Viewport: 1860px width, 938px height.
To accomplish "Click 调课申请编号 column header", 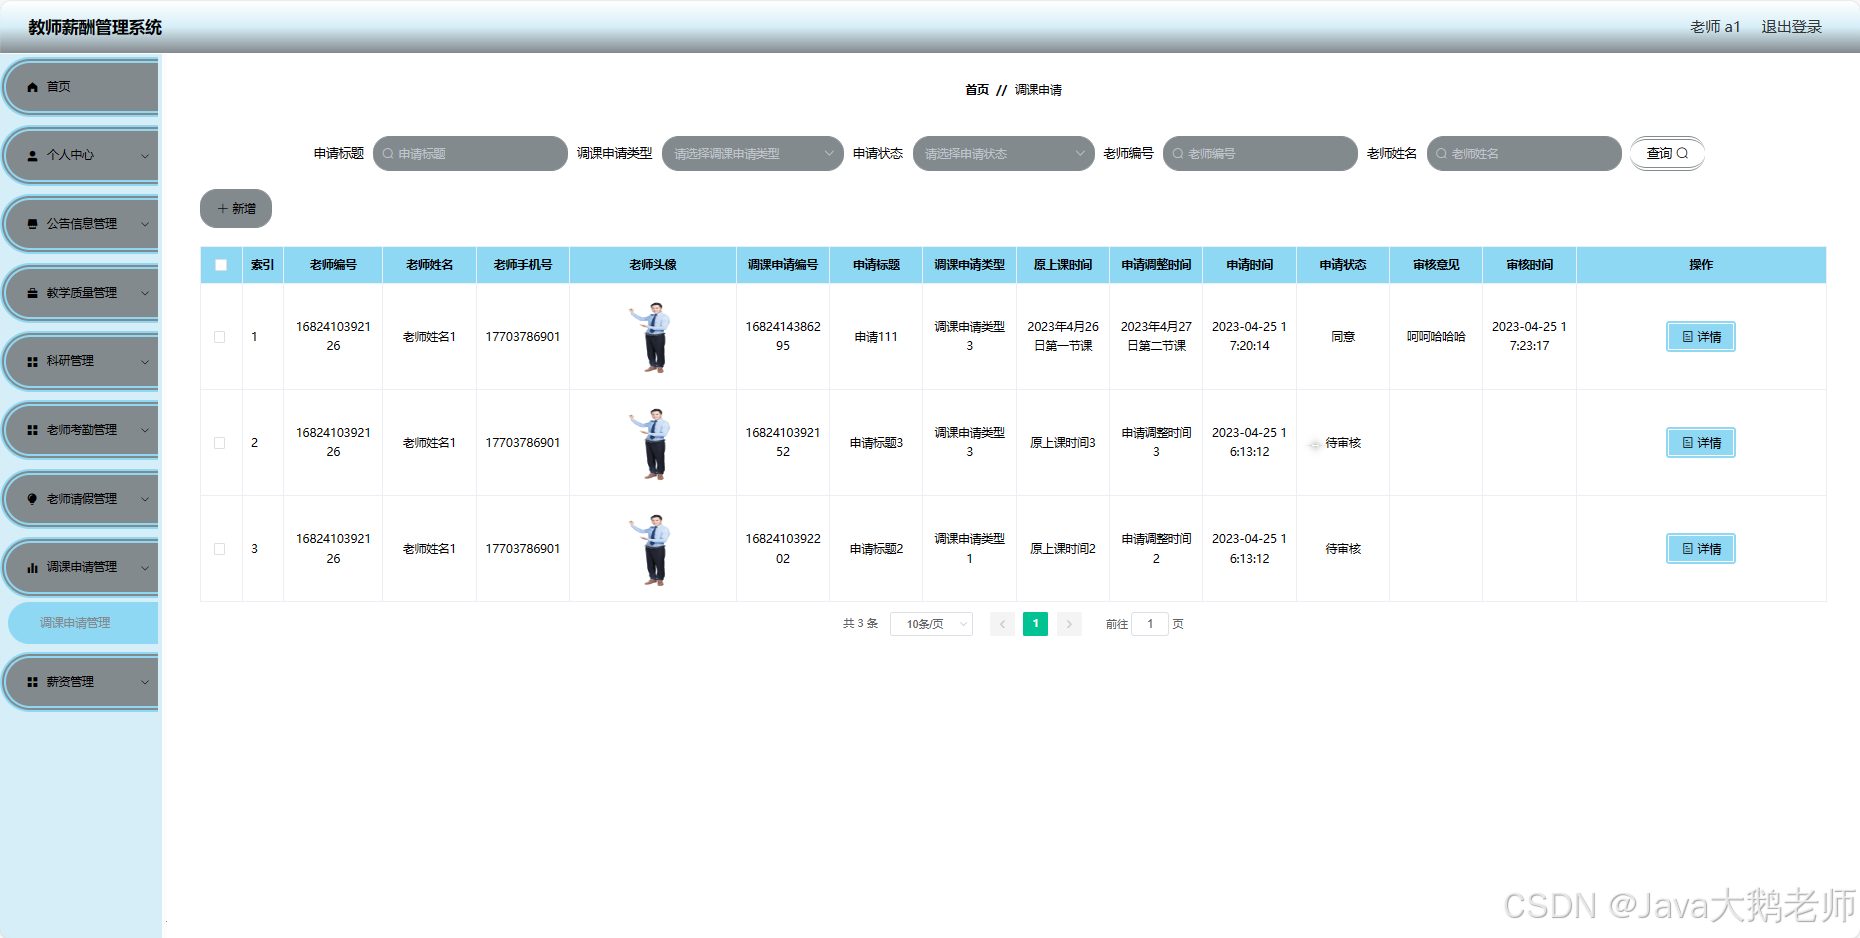I will tap(783, 265).
